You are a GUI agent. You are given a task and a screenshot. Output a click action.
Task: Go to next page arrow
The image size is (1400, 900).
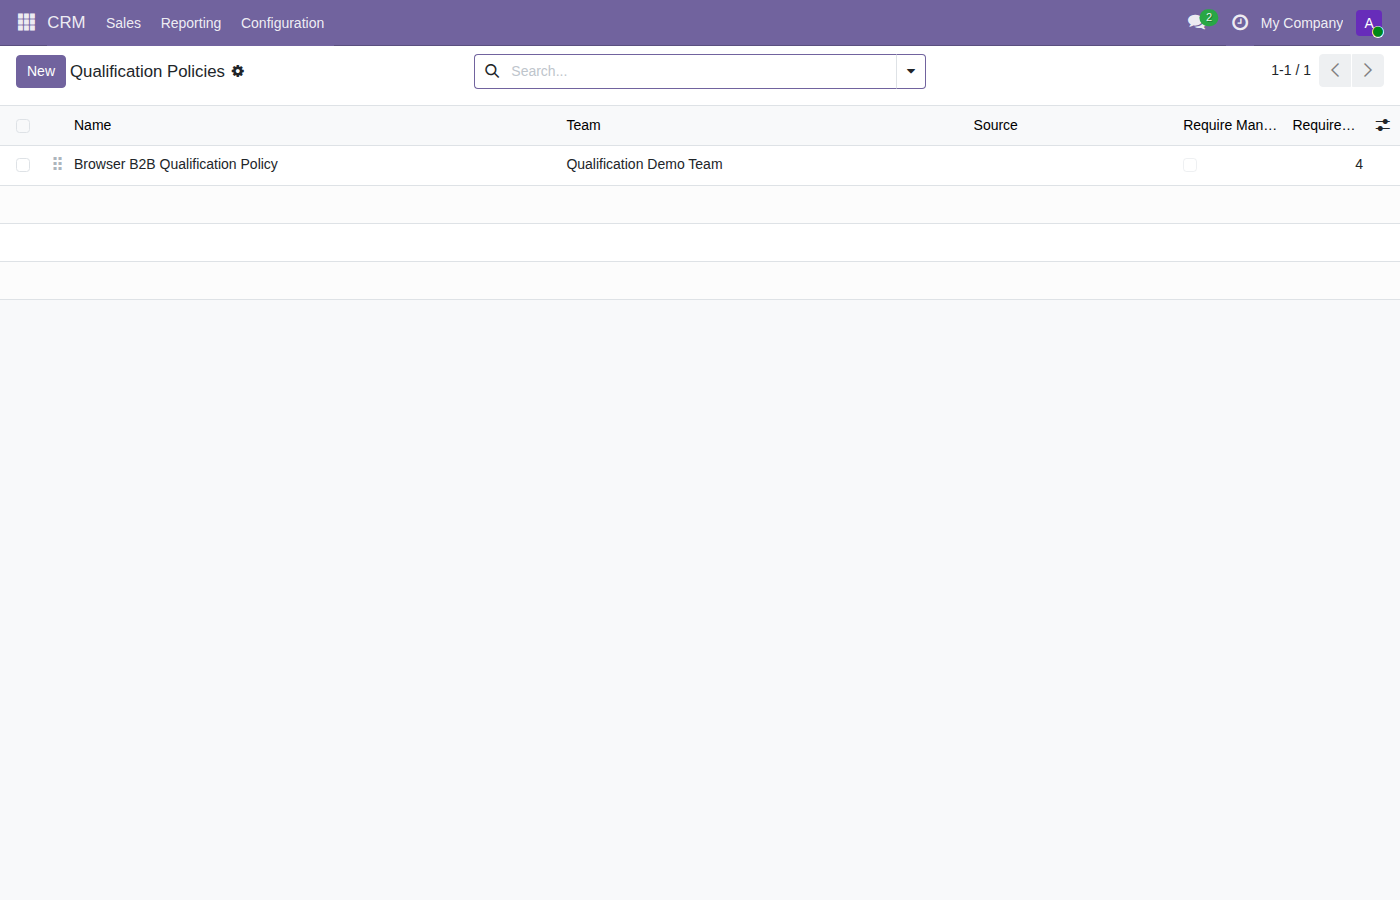point(1368,71)
